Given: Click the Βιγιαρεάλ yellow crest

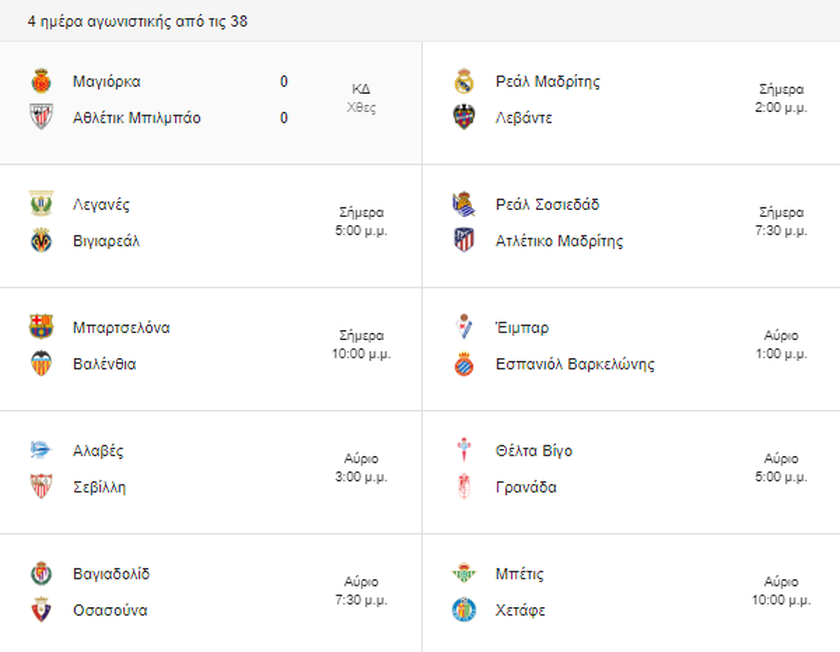Looking at the screenshot, I should (41, 240).
